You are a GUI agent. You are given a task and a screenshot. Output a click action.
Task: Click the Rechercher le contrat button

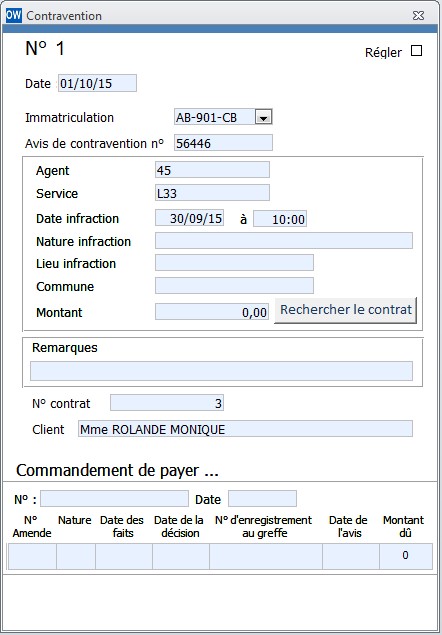[x=346, y=310]
